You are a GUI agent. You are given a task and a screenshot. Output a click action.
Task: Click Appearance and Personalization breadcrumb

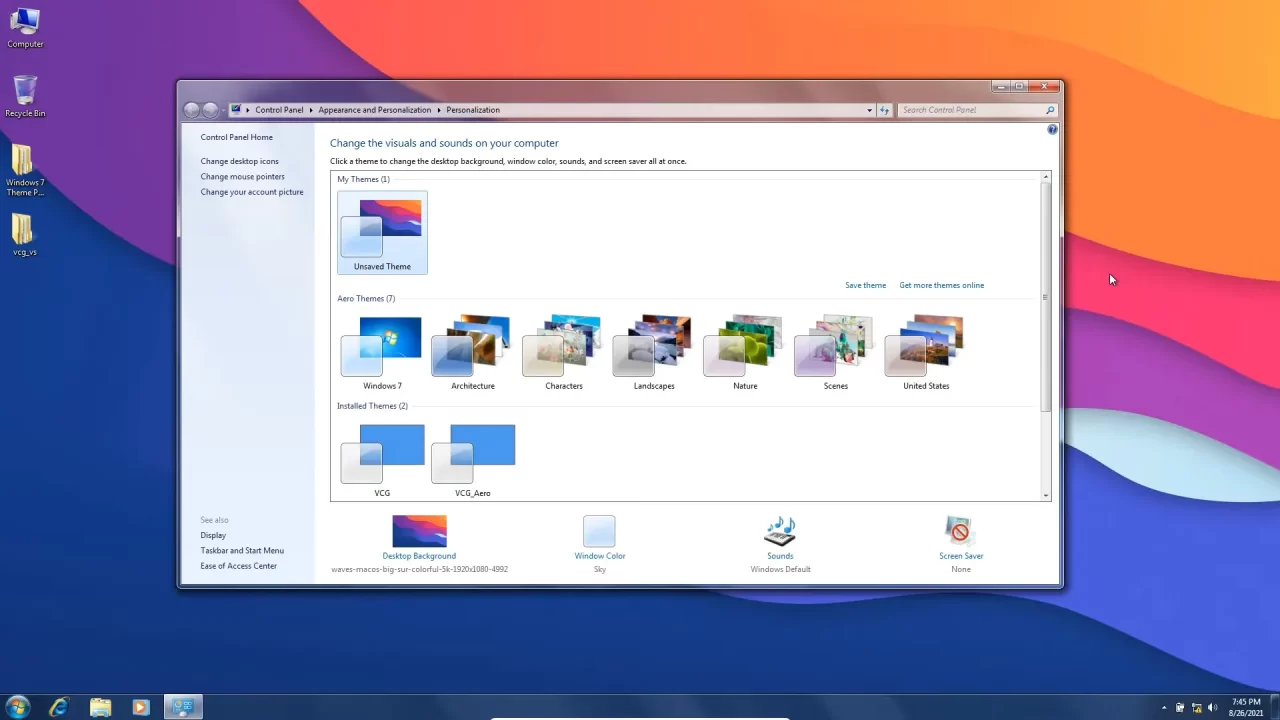click(375, 110)
